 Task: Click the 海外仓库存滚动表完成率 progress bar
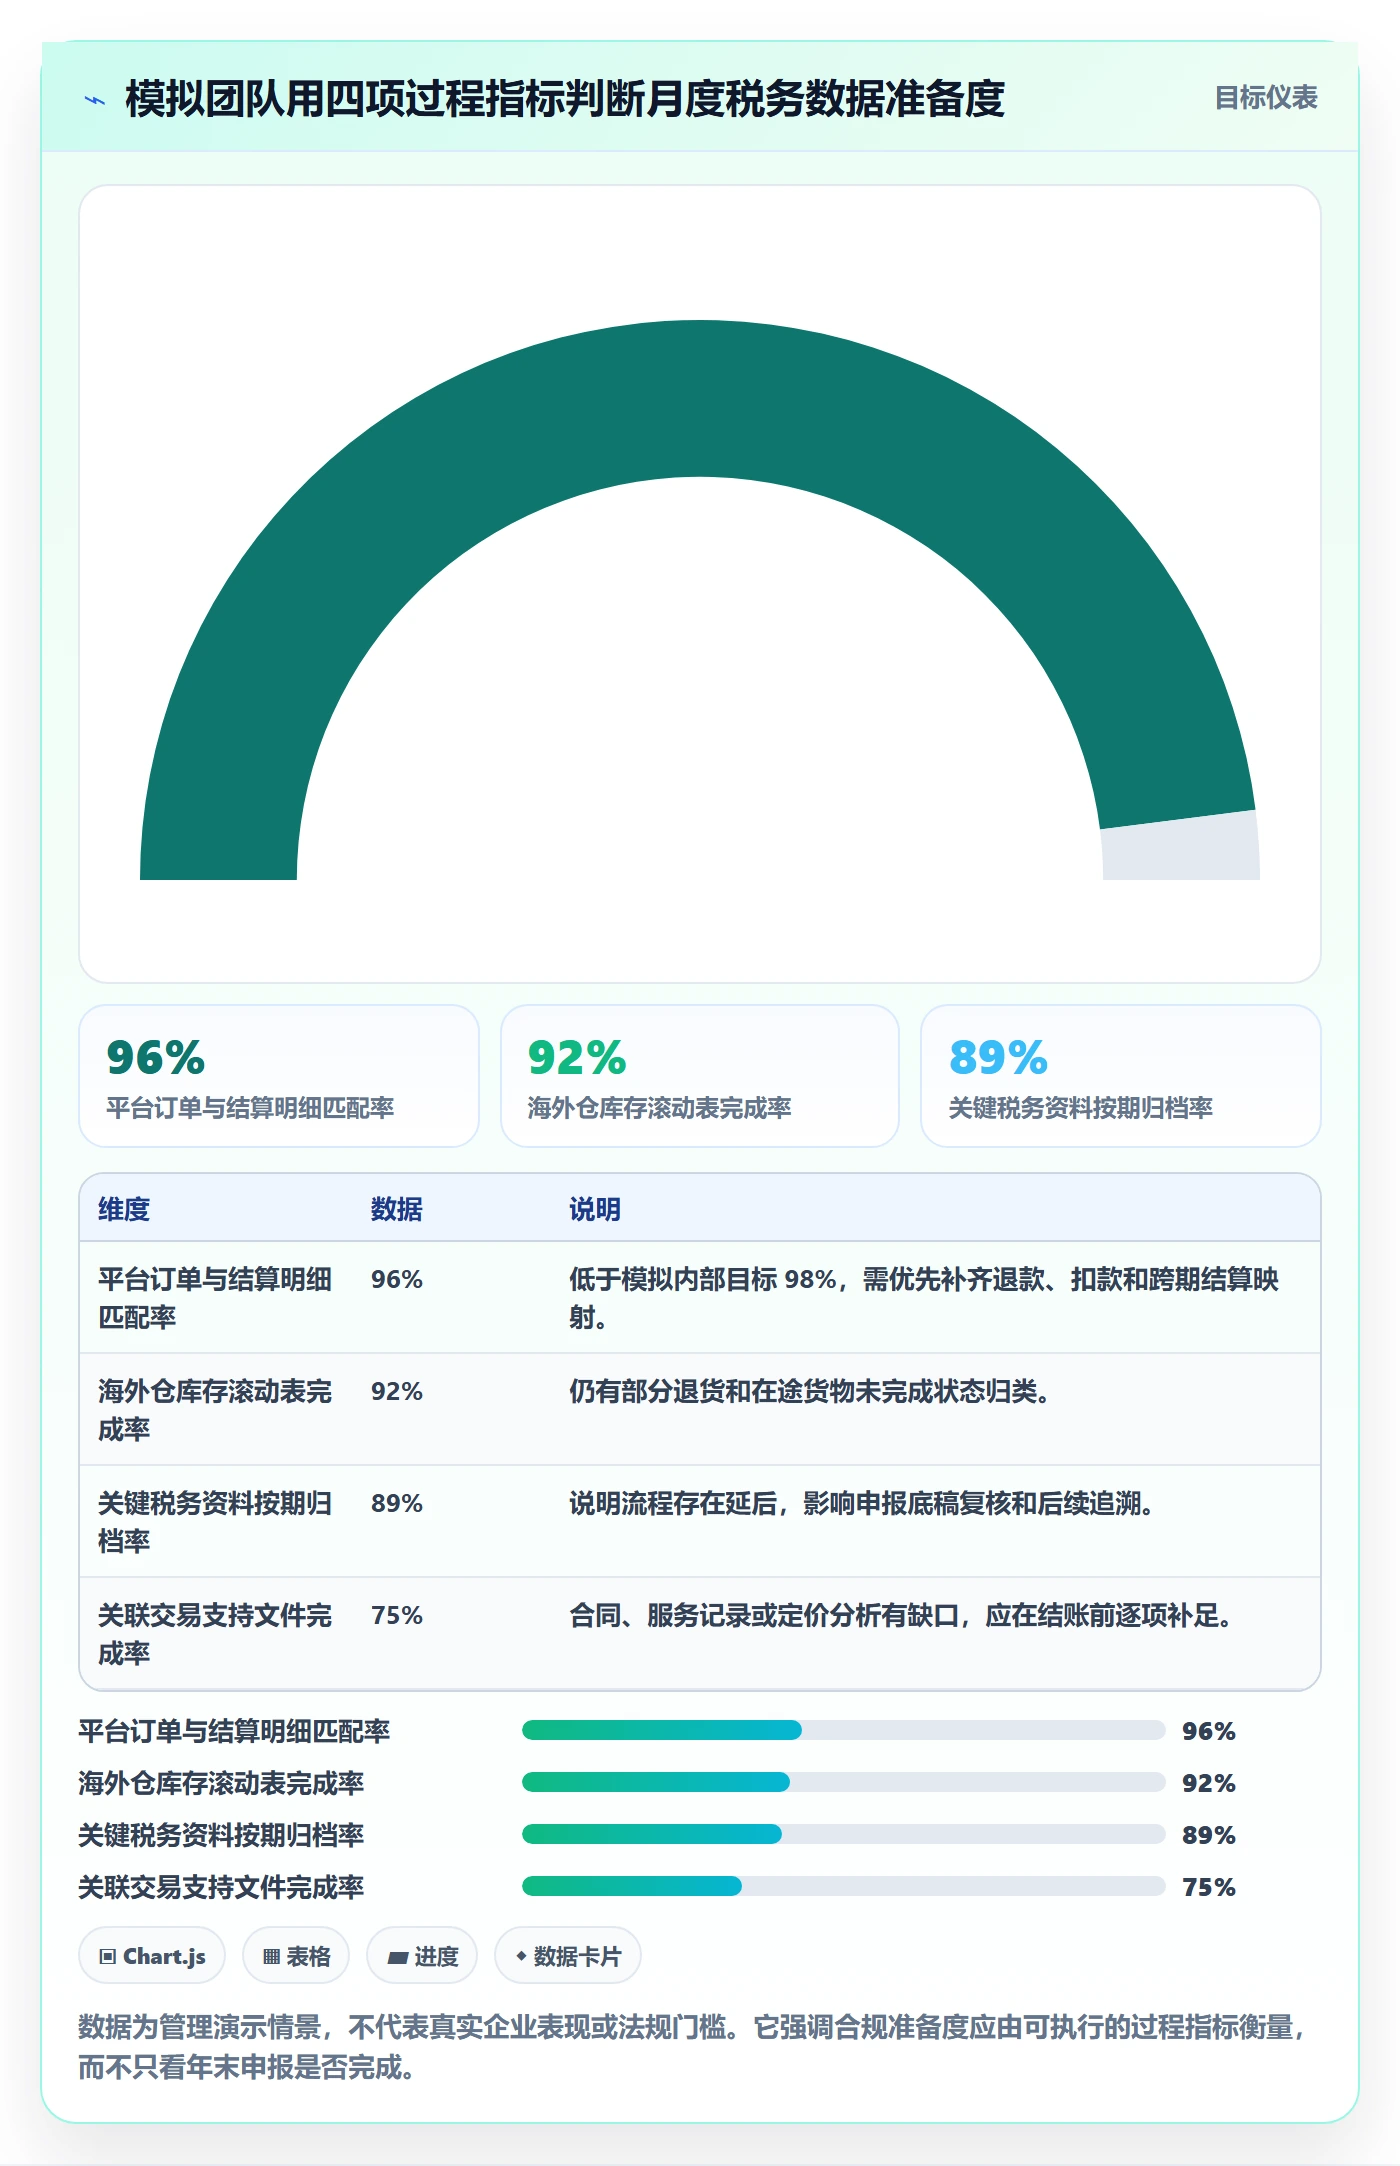coord(844,1782)
